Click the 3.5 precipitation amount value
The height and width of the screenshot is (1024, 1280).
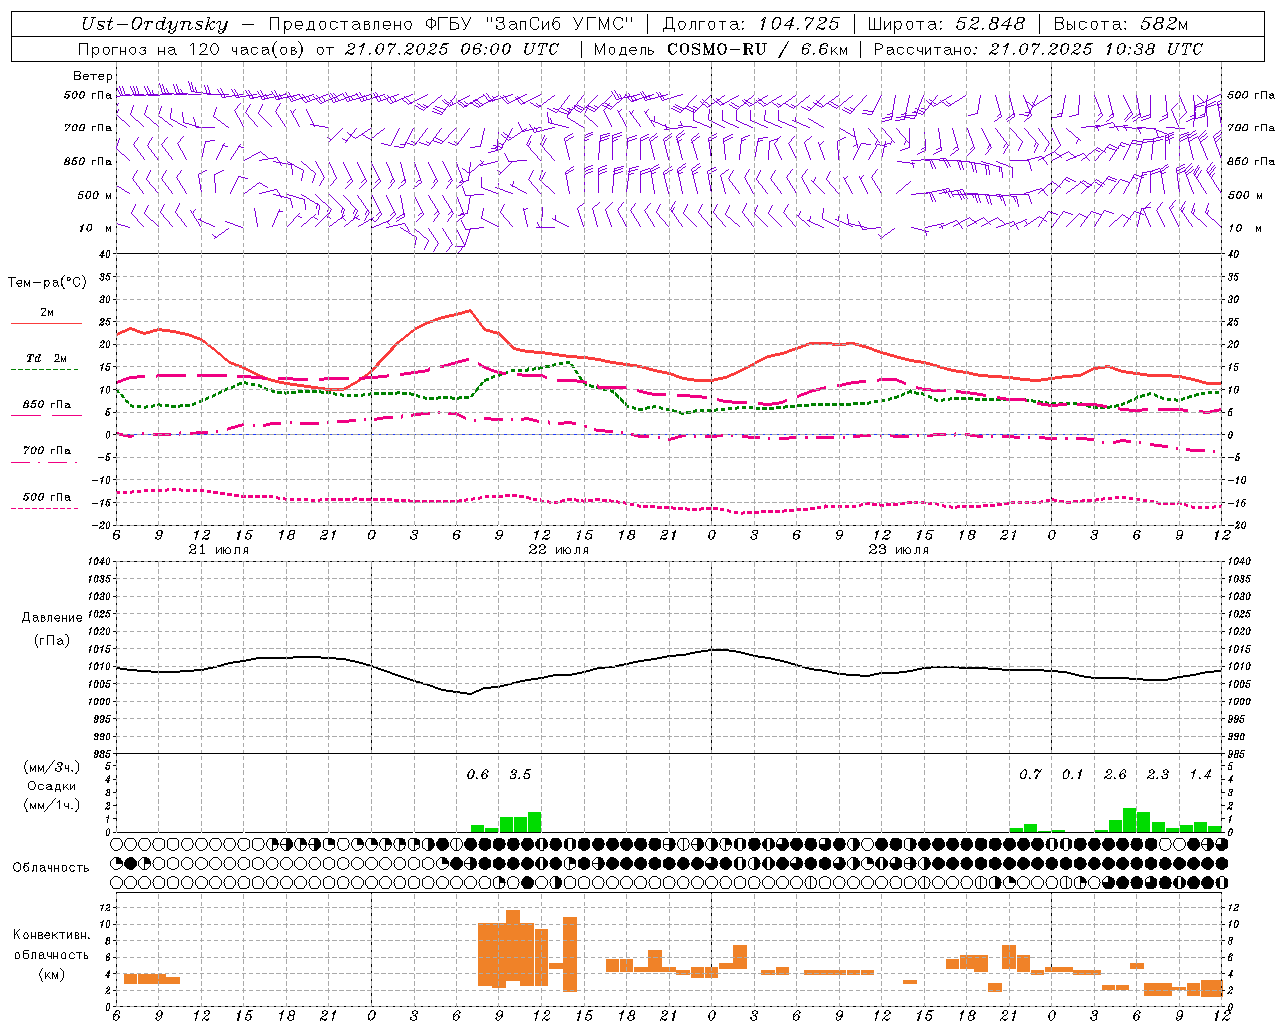520,774
